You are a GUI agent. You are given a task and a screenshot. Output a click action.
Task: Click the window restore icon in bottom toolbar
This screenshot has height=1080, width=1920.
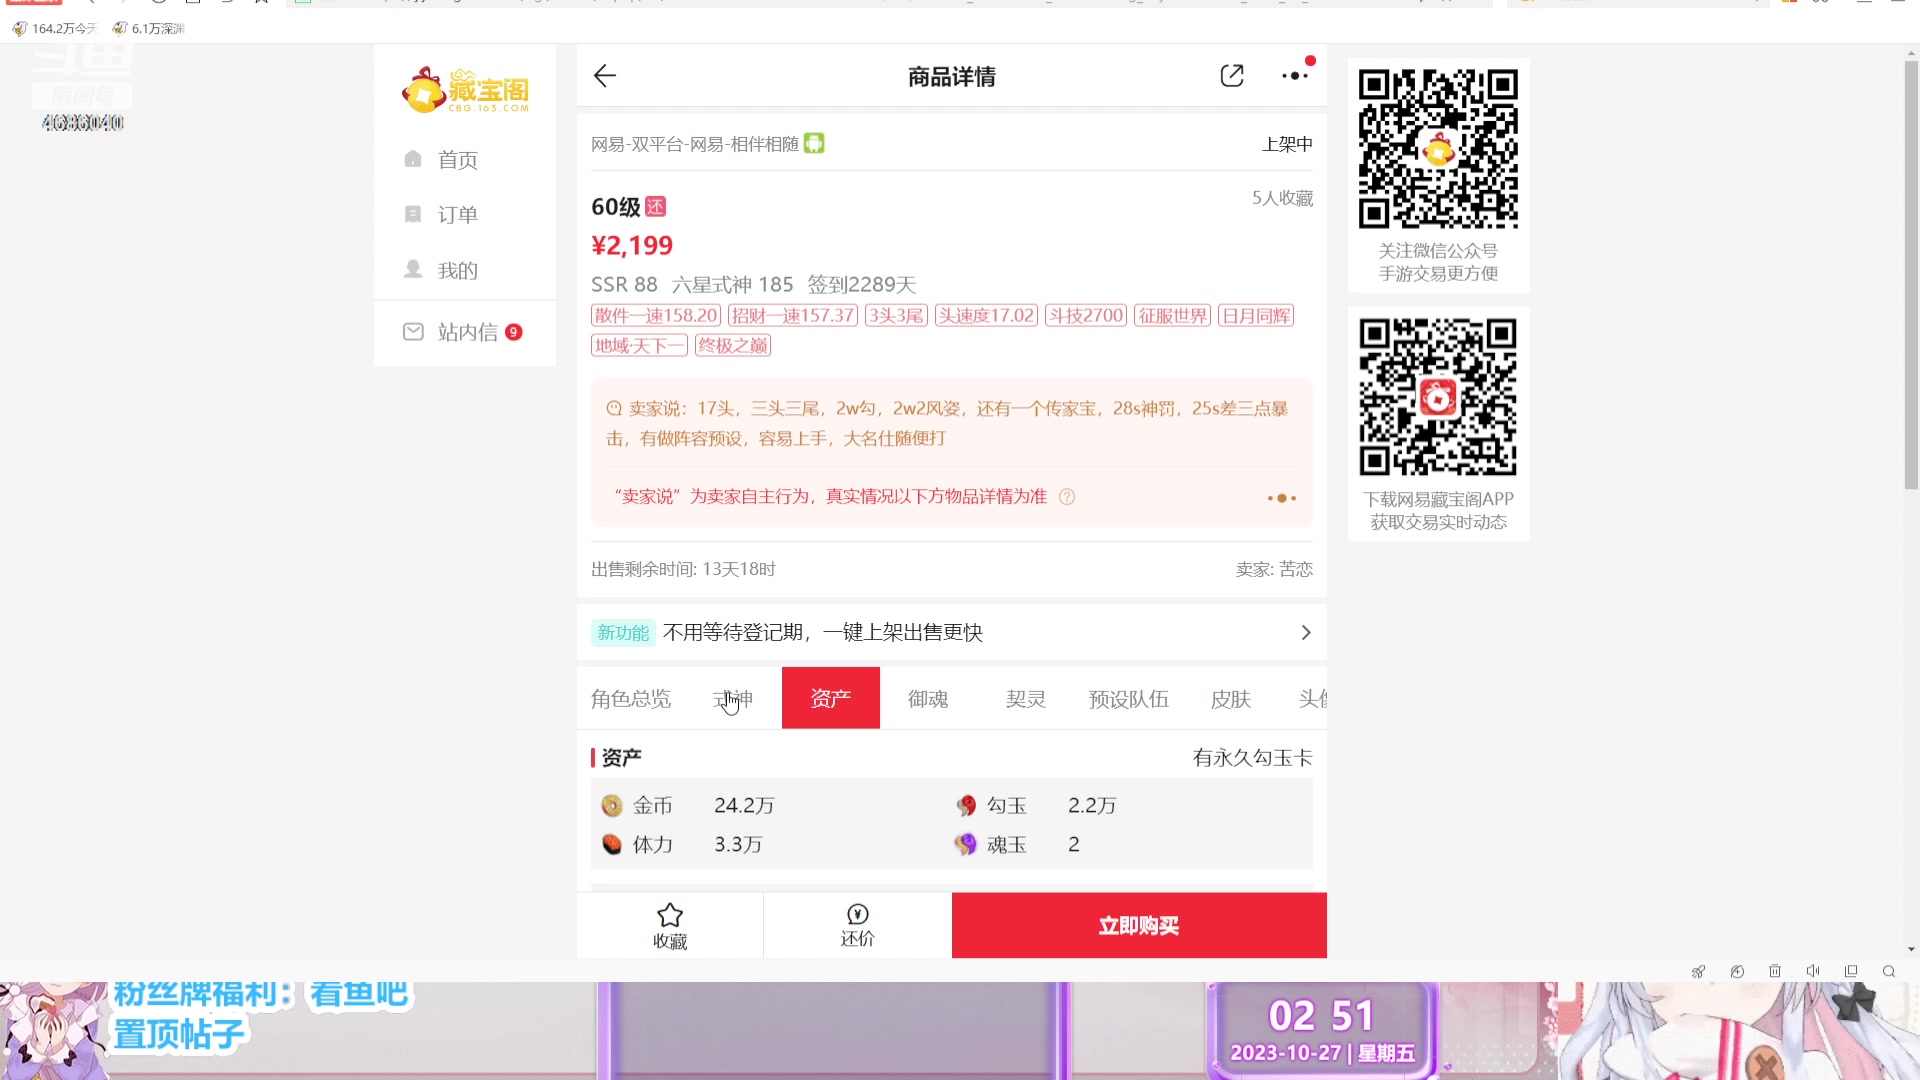pos(1851,971)
